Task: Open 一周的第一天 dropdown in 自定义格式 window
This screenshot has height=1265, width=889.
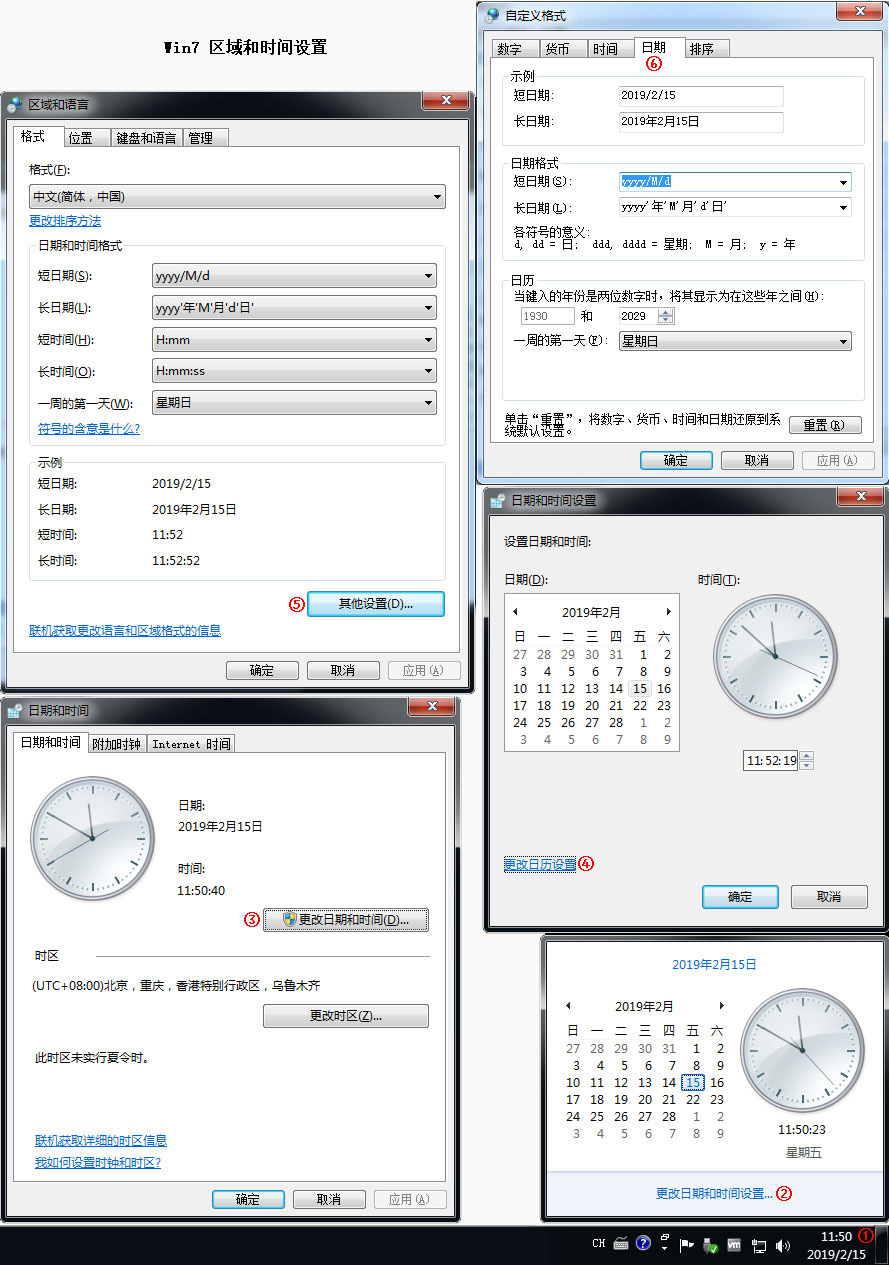Action: pyautogui.click(x=735, y=341)
